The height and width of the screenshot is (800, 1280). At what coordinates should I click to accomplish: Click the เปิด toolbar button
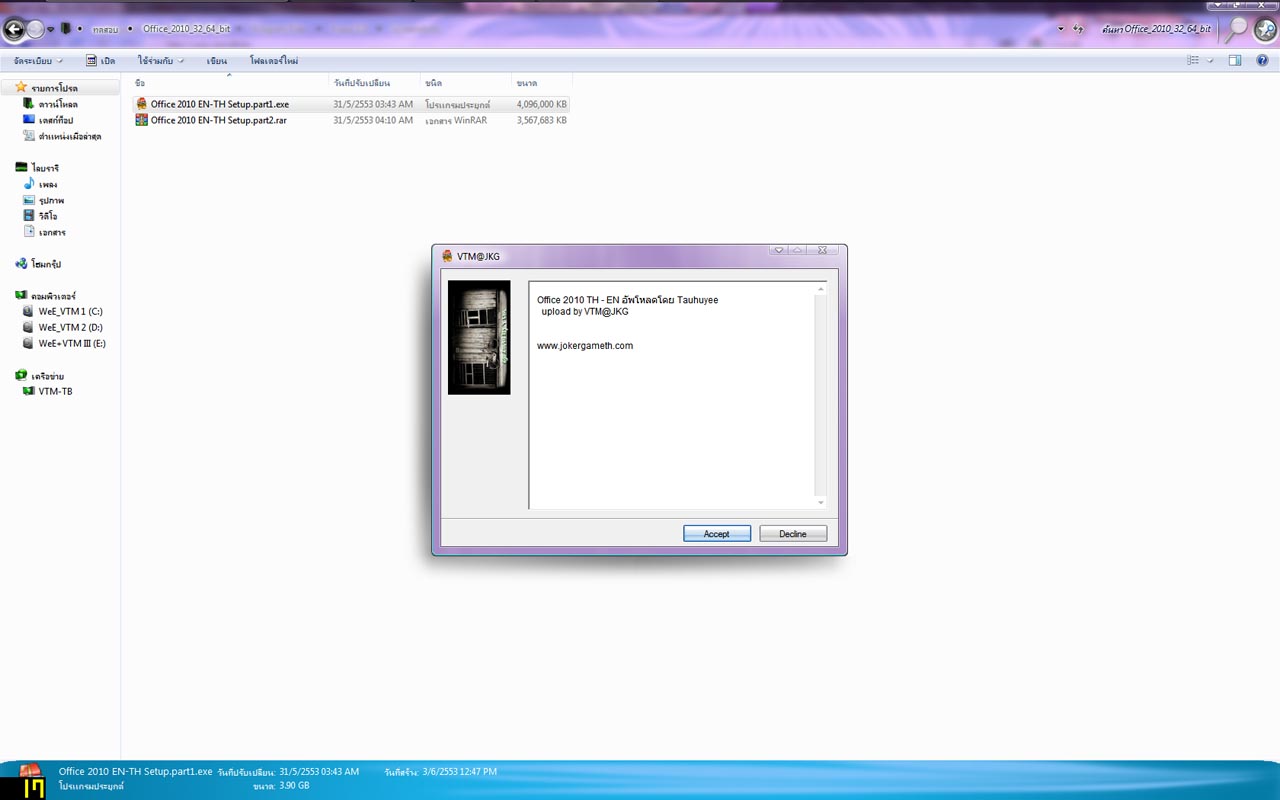click(101, 61)
